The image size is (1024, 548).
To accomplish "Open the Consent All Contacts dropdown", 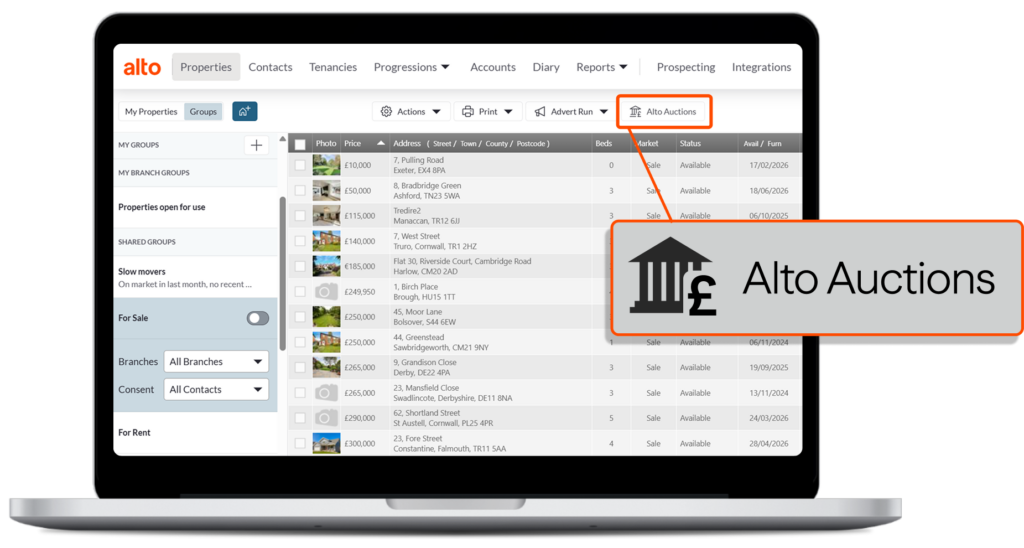I will tap(216, 389).
